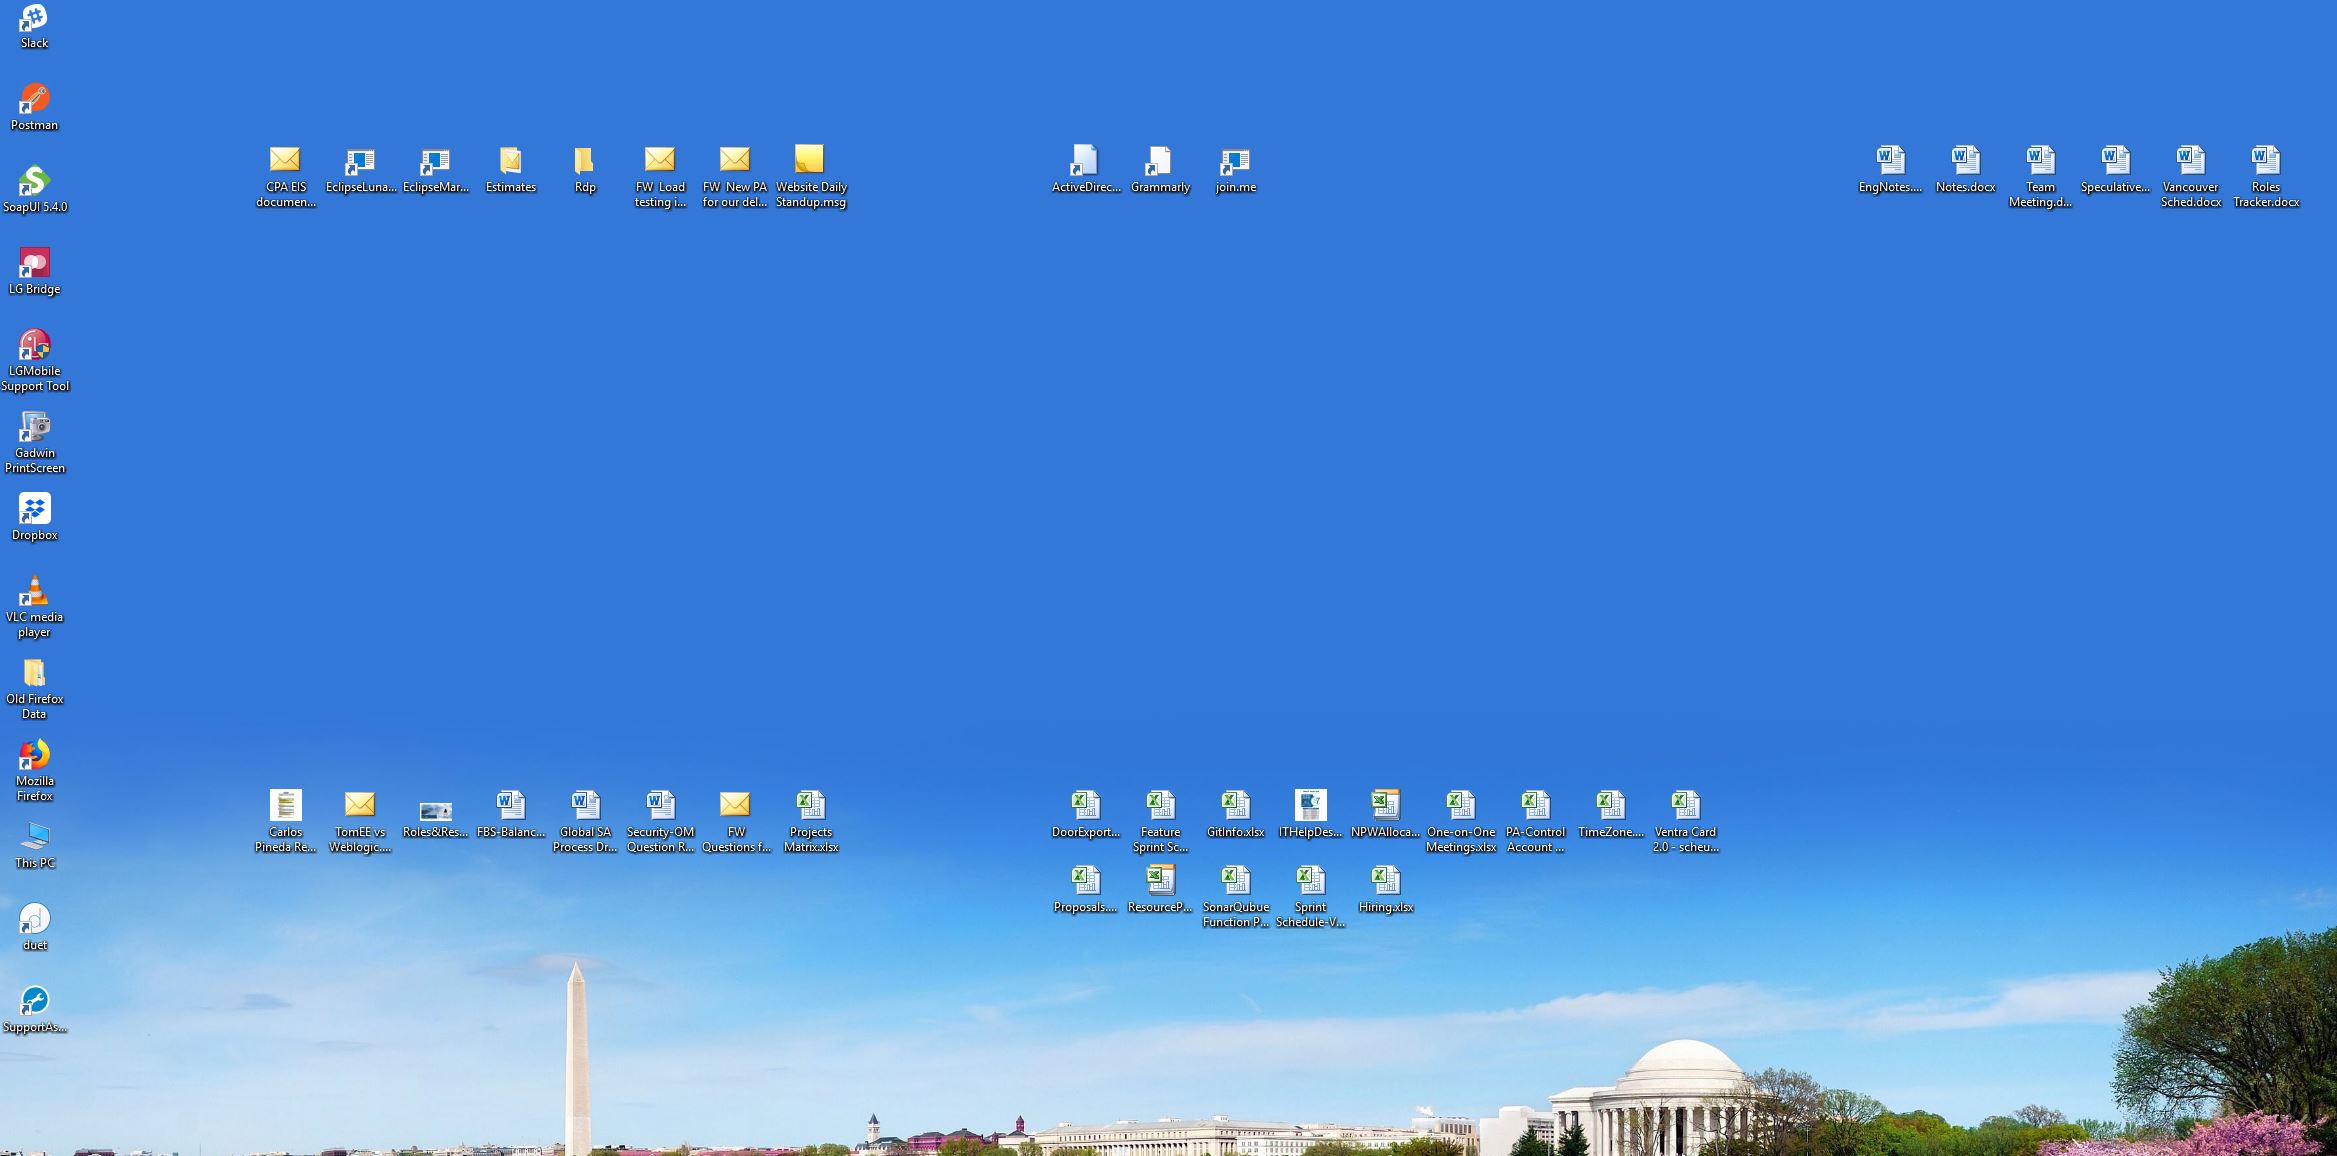The width and height of the screenshot is (2337, 1156).
Task: Select Sprint Schedule-V... spreadsheet
Action: [1310, 897]
